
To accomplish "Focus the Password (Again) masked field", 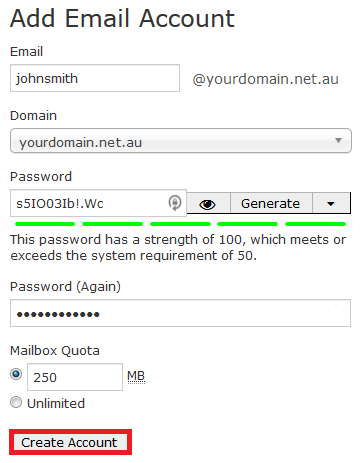I will click(x=180, y=313).
